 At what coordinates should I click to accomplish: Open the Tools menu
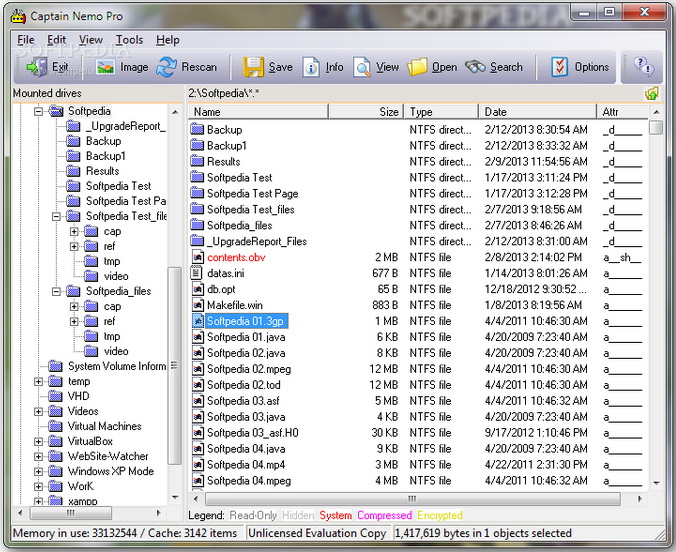[x=129, y=40]
